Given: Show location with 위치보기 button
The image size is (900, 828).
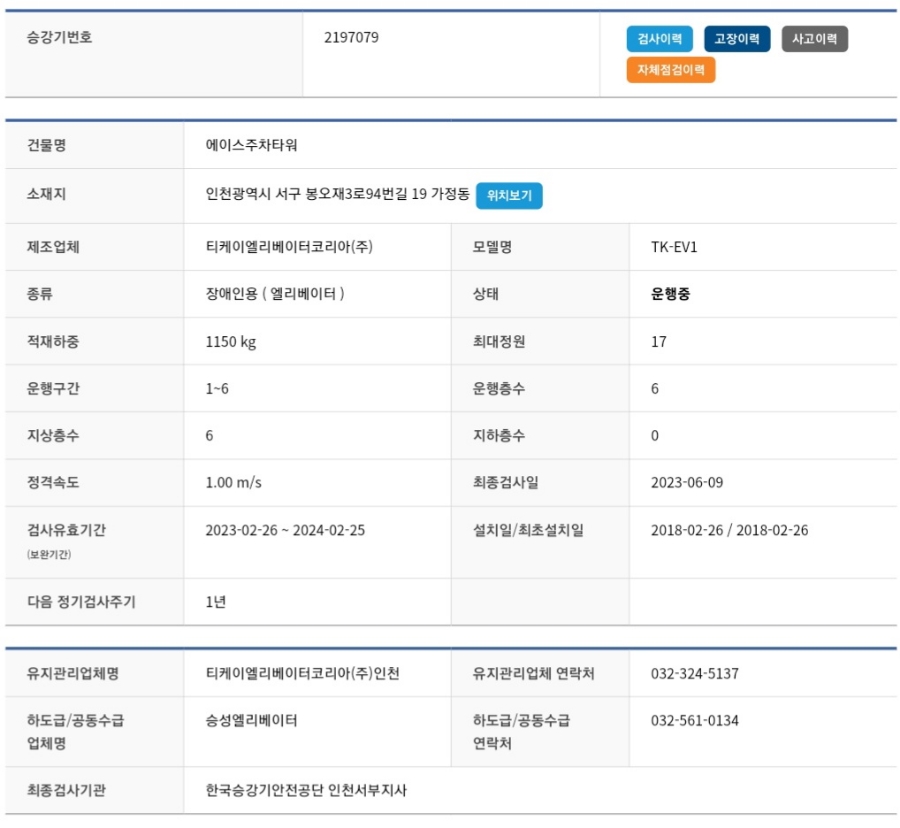Looking at the screenshot, I should click(509, 196).
